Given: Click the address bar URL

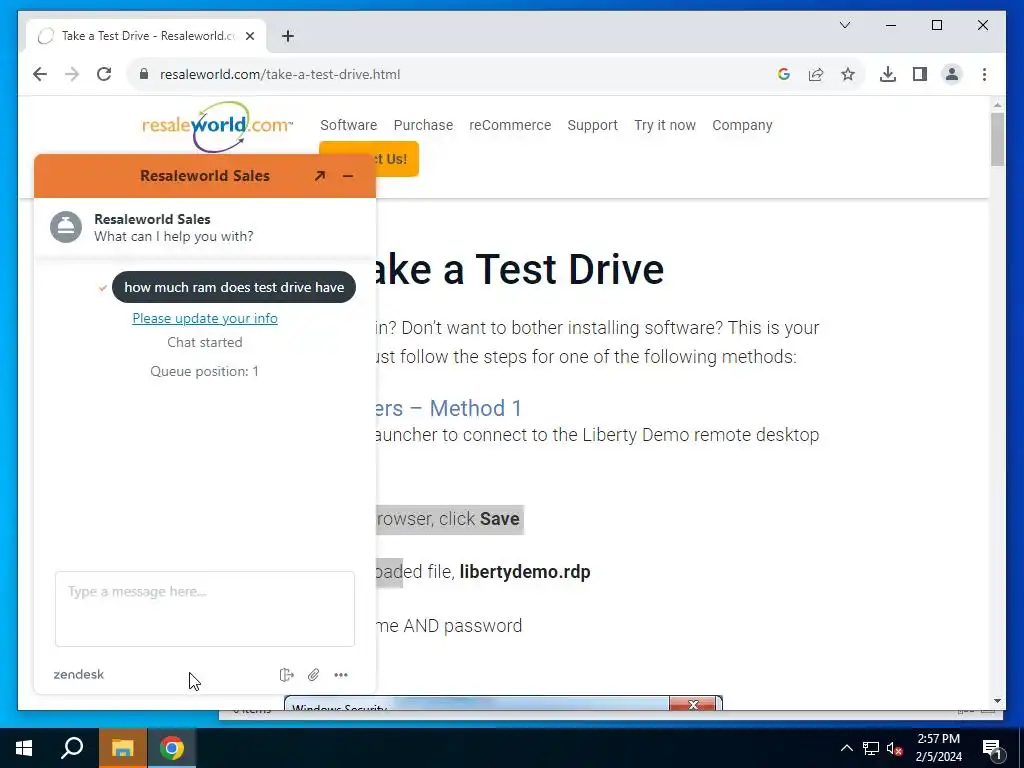Looking at the screenshot, I should coord(280,74).
